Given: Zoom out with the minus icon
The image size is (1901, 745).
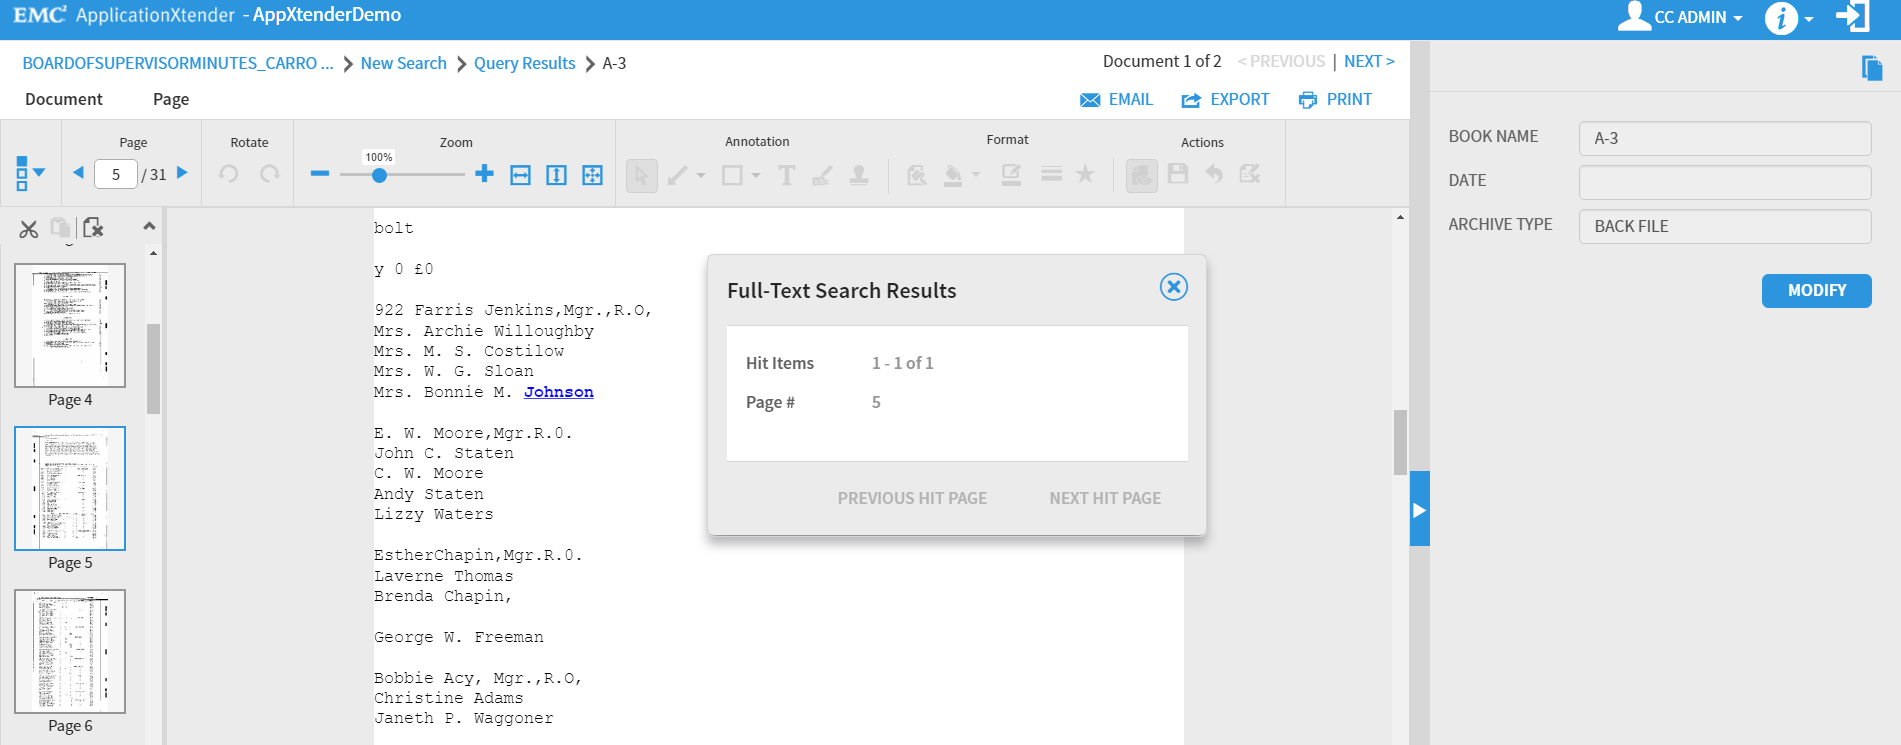Looking at the screenshot, I should 320,174.
